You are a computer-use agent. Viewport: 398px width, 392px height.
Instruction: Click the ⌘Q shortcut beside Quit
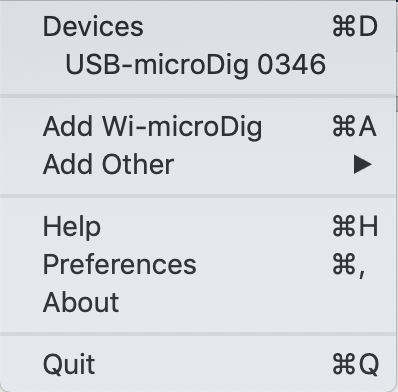355,364
